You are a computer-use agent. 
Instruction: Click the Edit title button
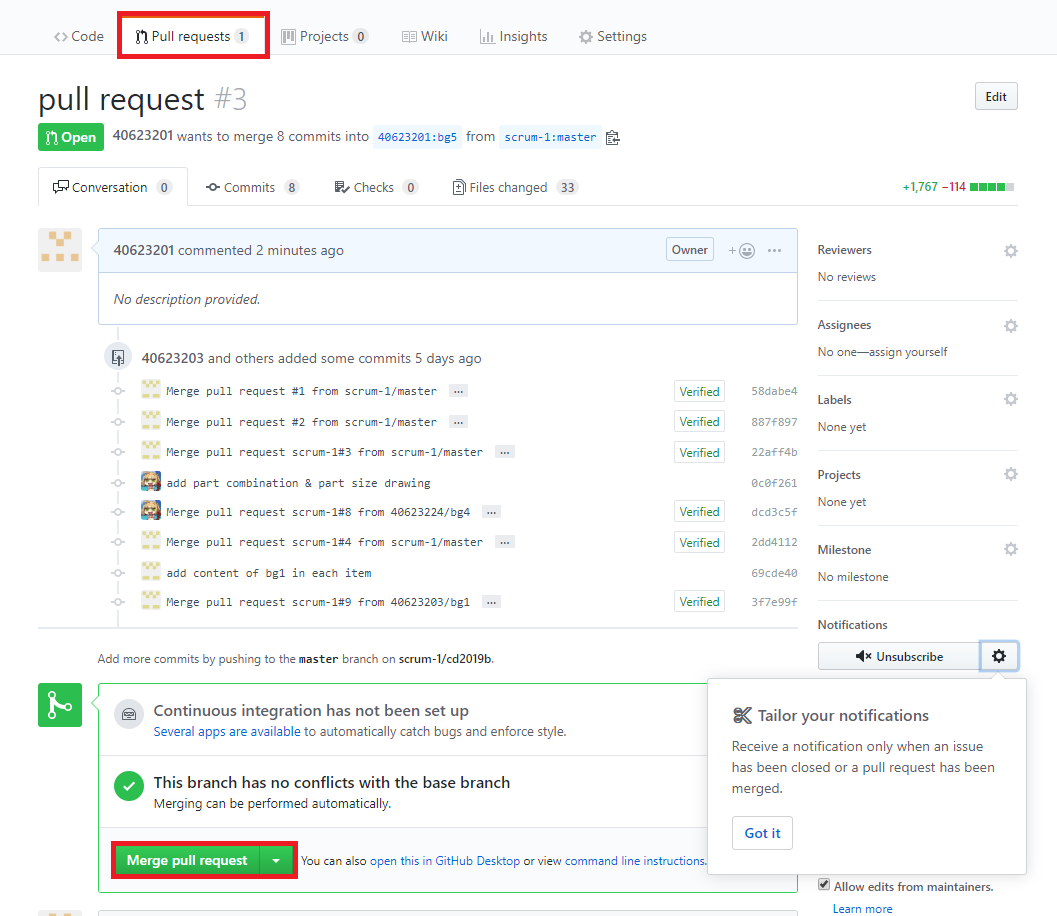click(996, 96)
